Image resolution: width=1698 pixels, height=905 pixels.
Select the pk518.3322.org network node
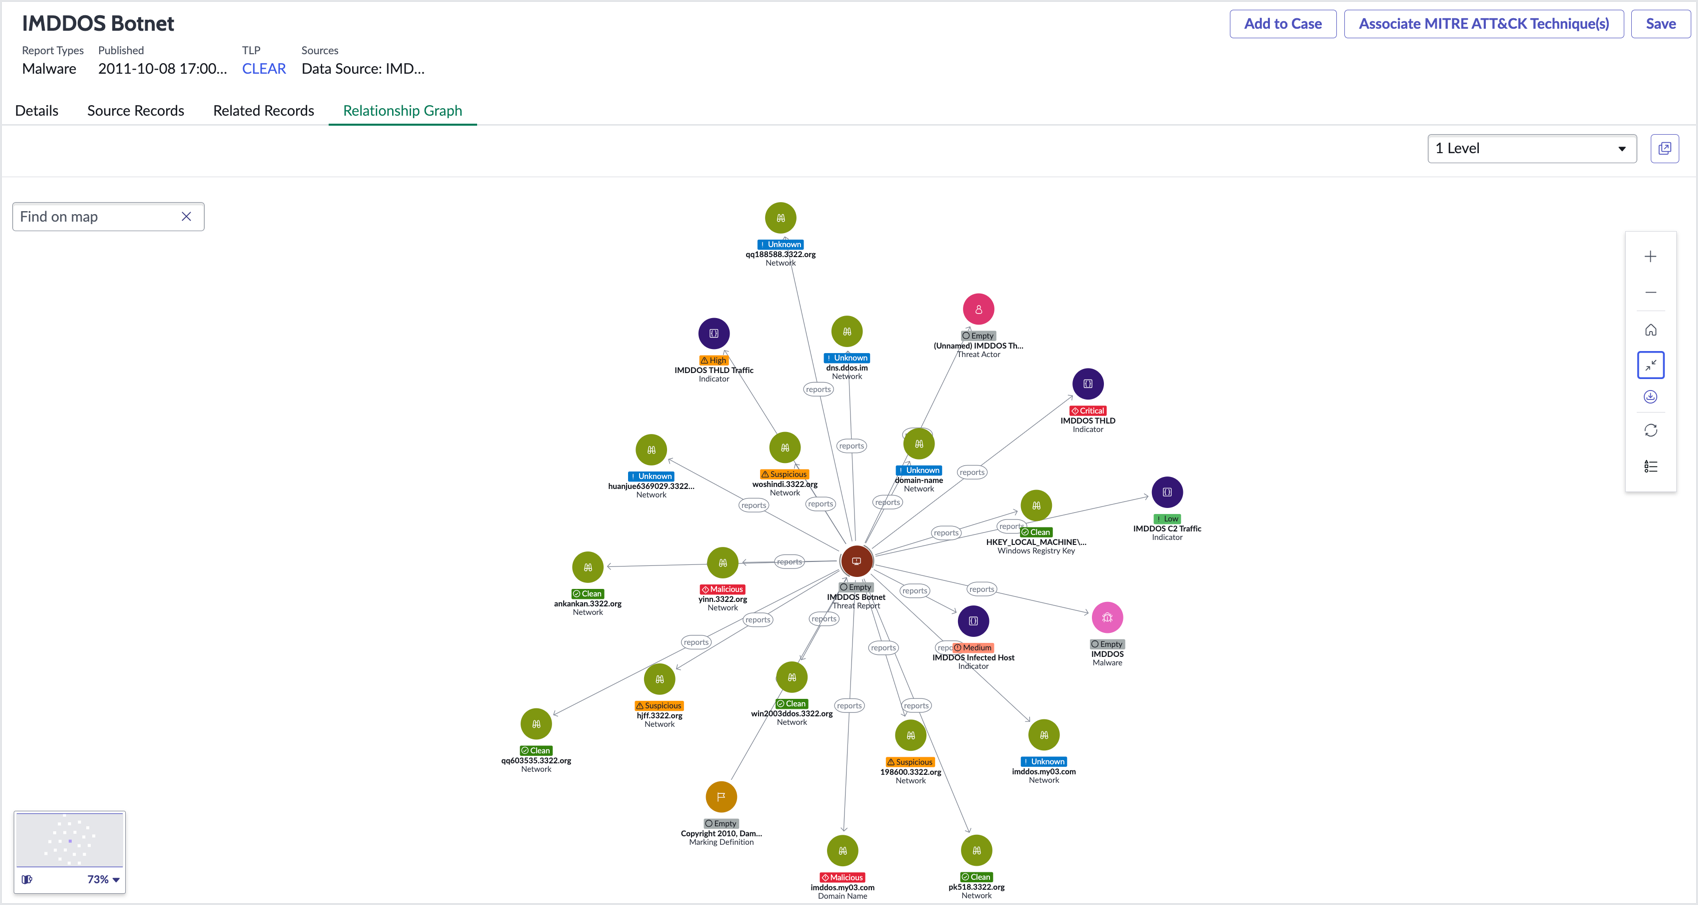coord(977,851)
